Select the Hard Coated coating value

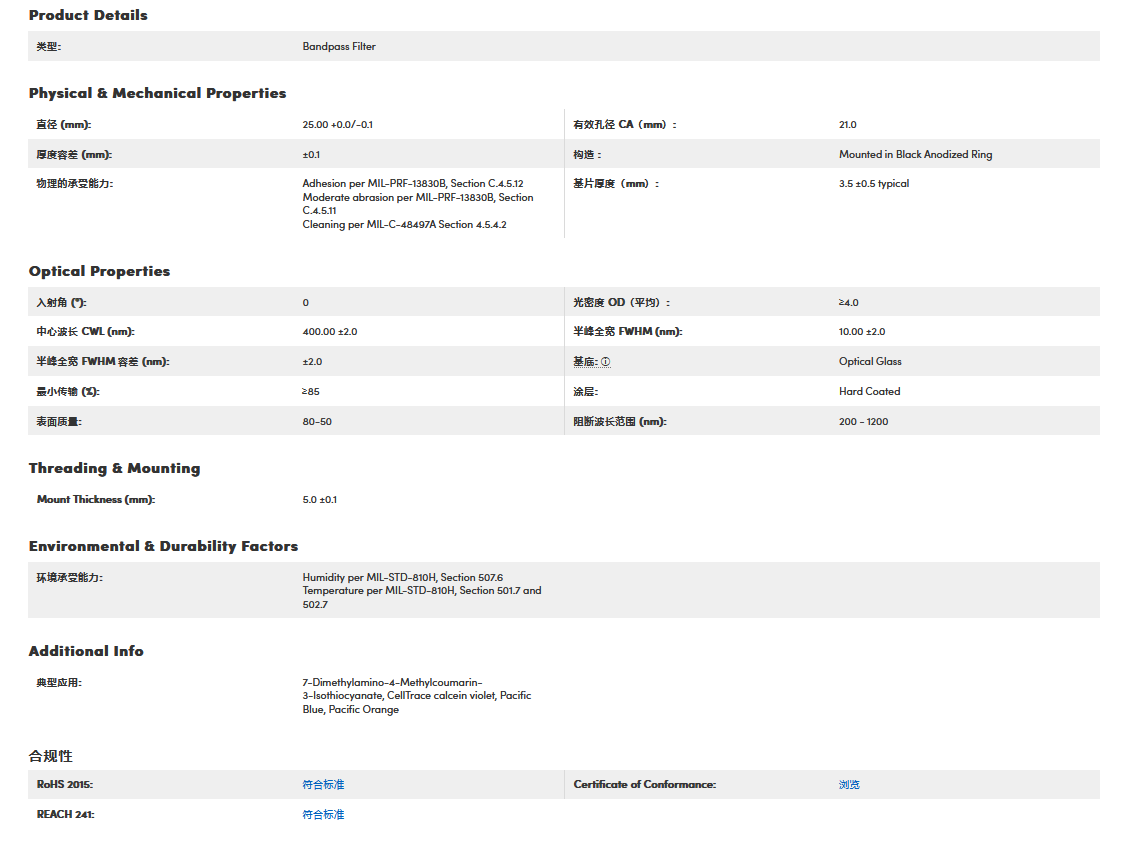pyautogui.click(x=869, y=392)
